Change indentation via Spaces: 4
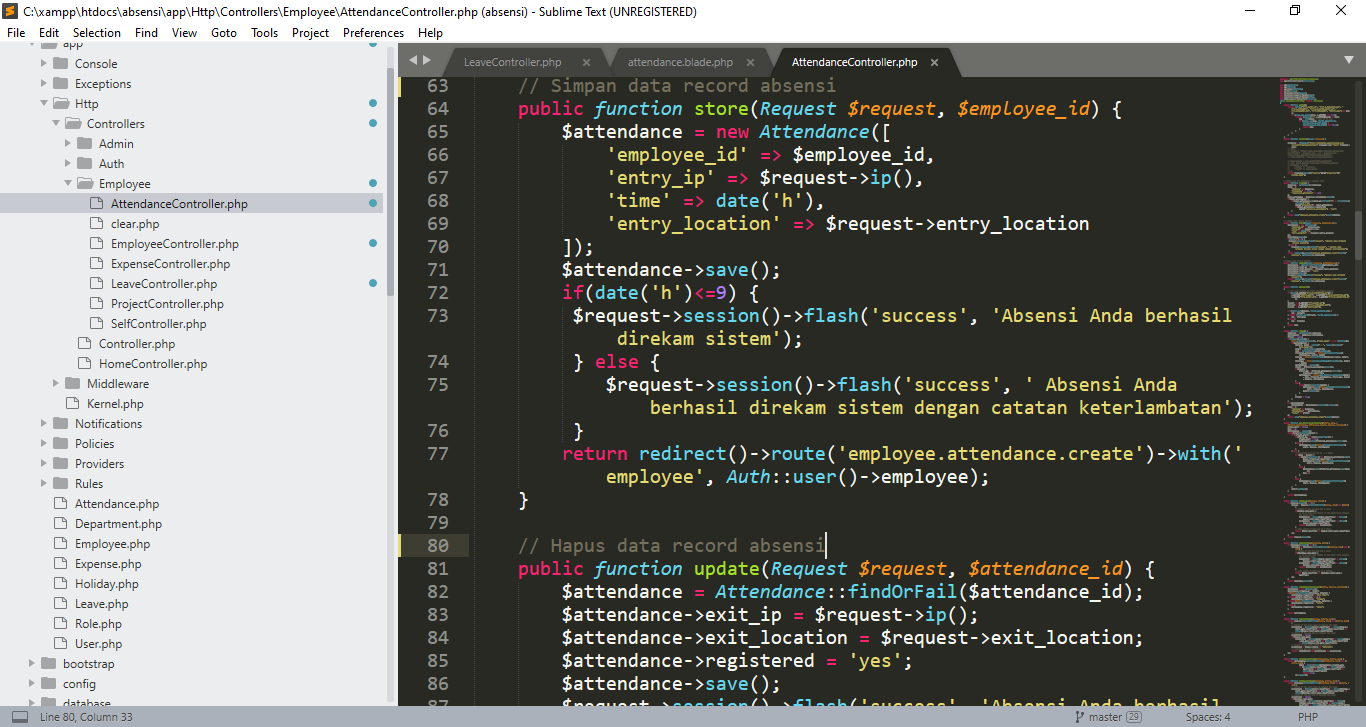 [1208, 717]
